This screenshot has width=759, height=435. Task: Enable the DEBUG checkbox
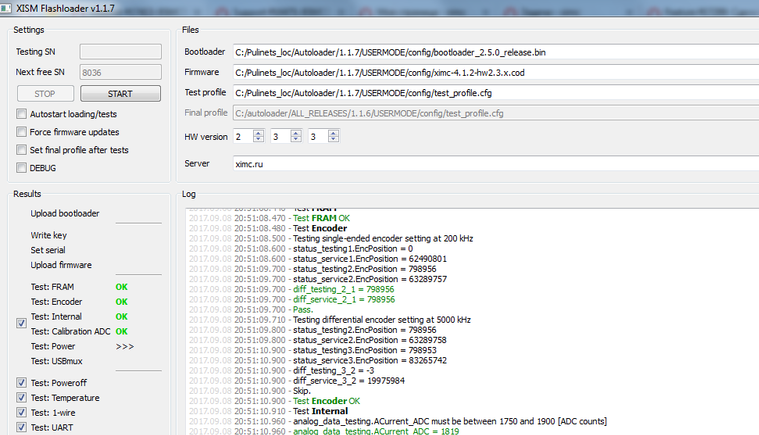tap(21, 167)
